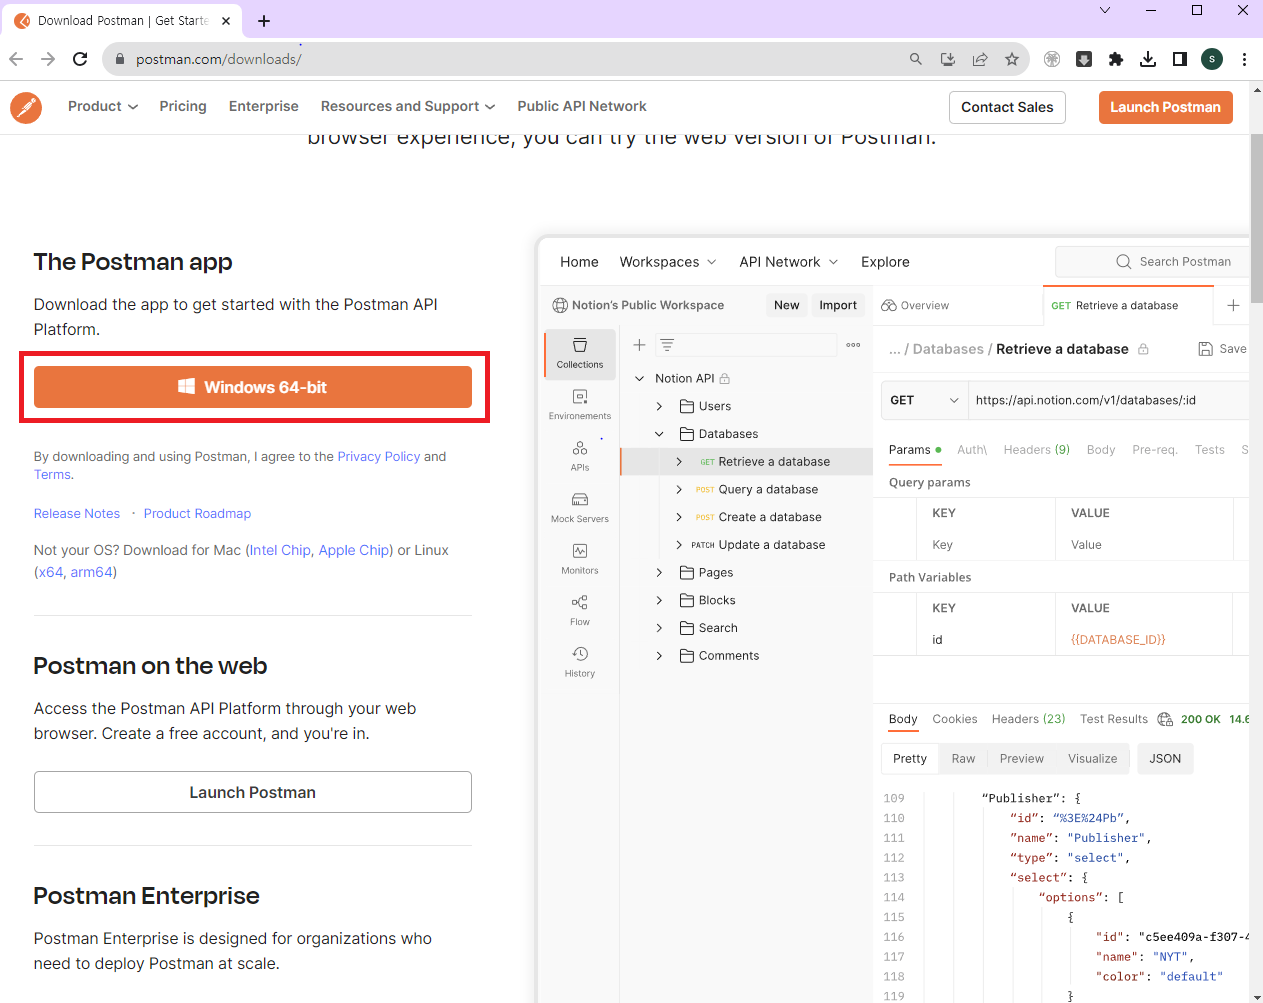Select the Headers (9) request tab
Image resolution: width=1263 pixels, height=1003 pixels.
(x=1037, y=449)
